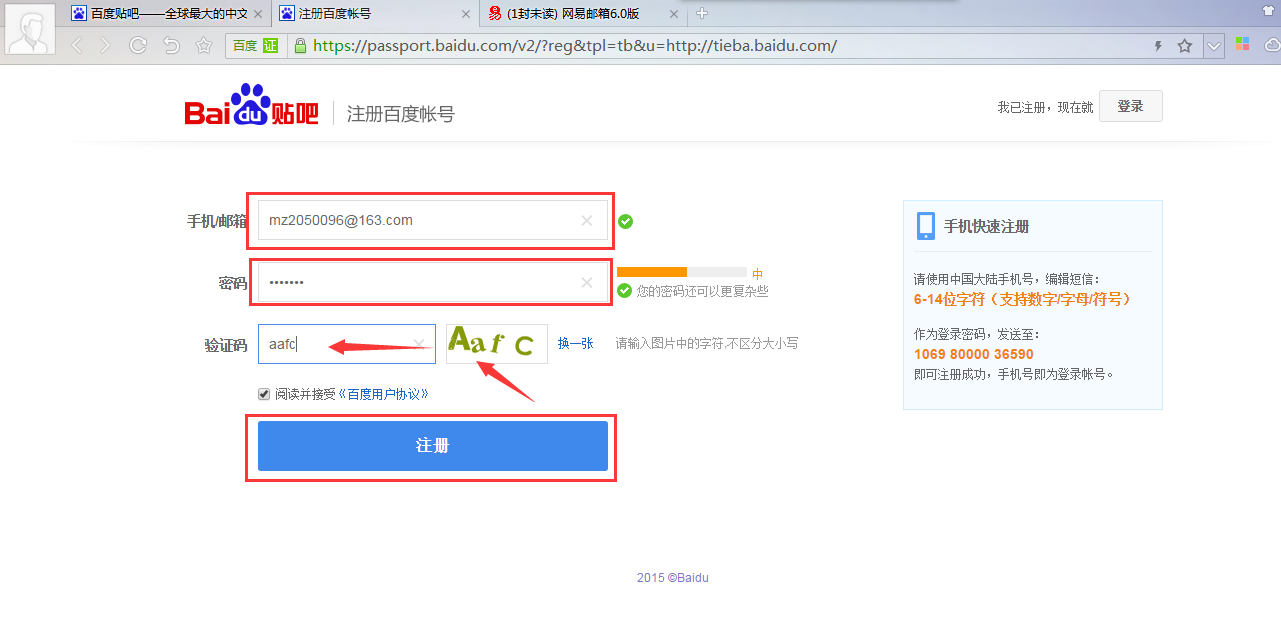
Task: Click the green 证 certificate badge
Action: pos(270,46)
